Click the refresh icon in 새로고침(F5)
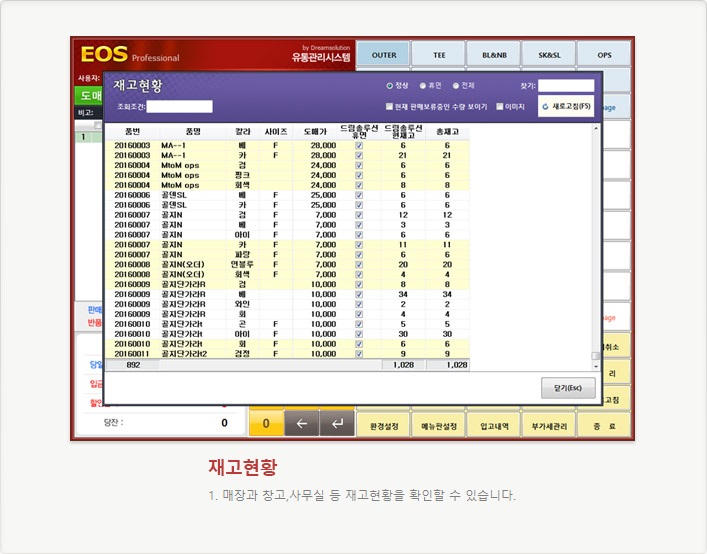This screenshot has height=554, width=707. click(x=545, y=107)
